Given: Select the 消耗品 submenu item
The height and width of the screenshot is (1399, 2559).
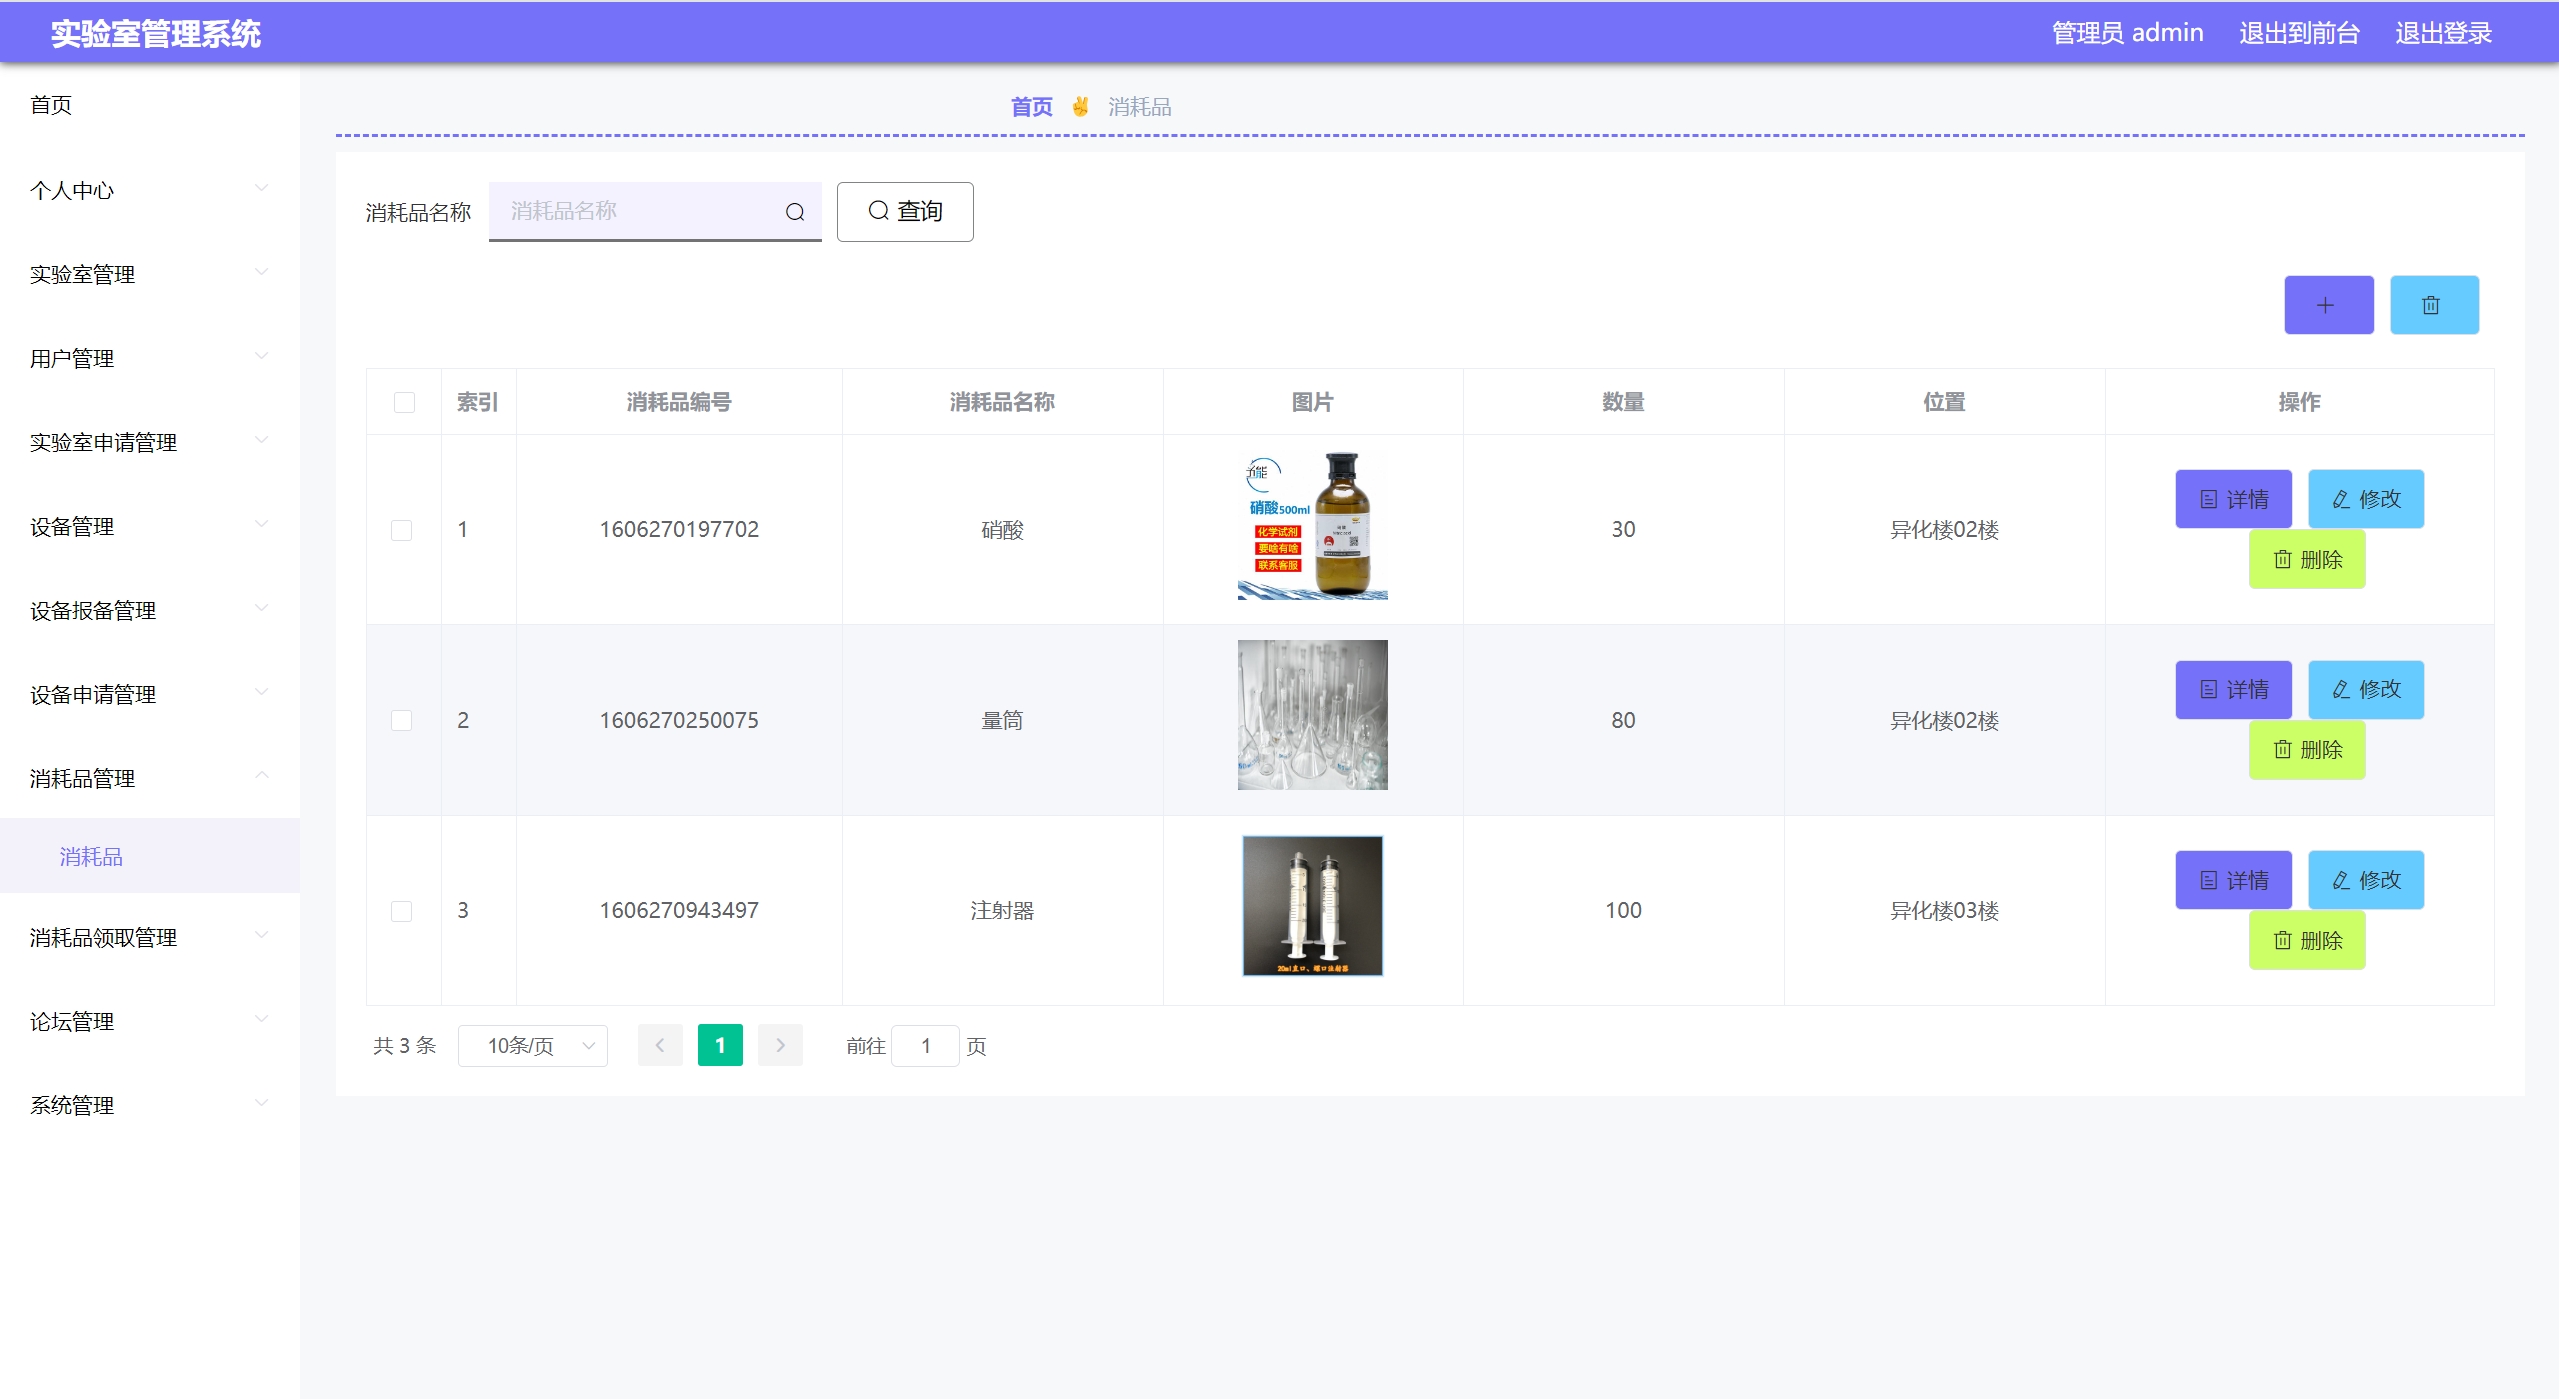Looking at the screenshot, I should click(x=91, y=857).
